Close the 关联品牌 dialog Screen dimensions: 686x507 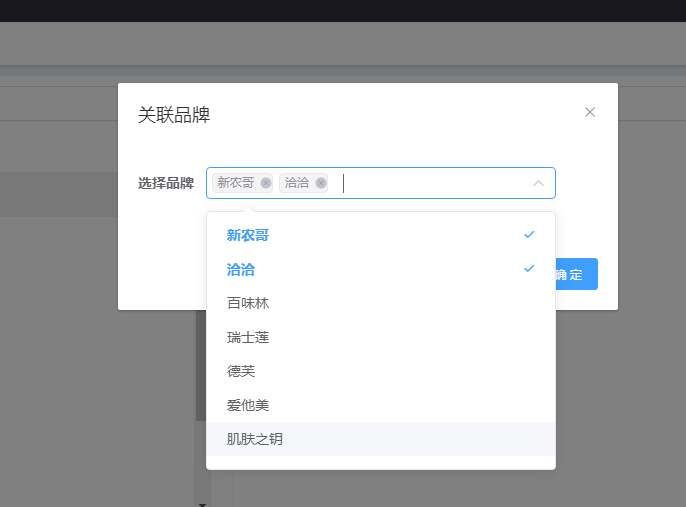(x=590, y=112)
